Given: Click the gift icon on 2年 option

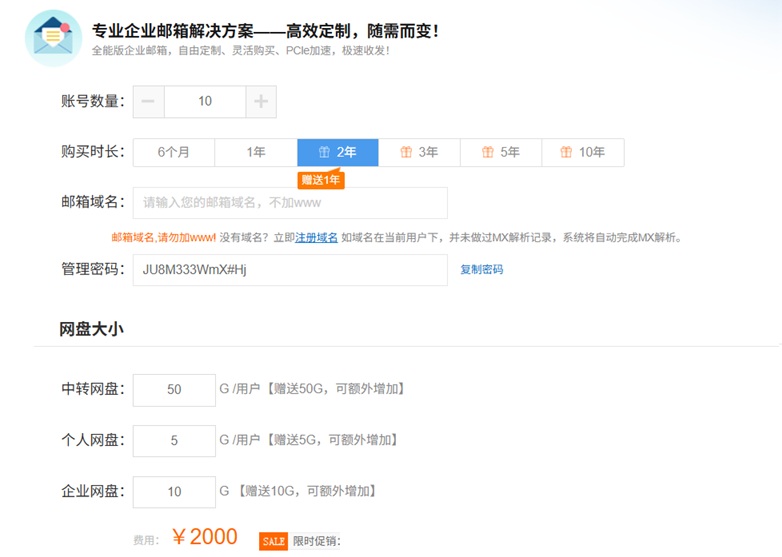Looking at the screenshot, I should tap(324, 152).
